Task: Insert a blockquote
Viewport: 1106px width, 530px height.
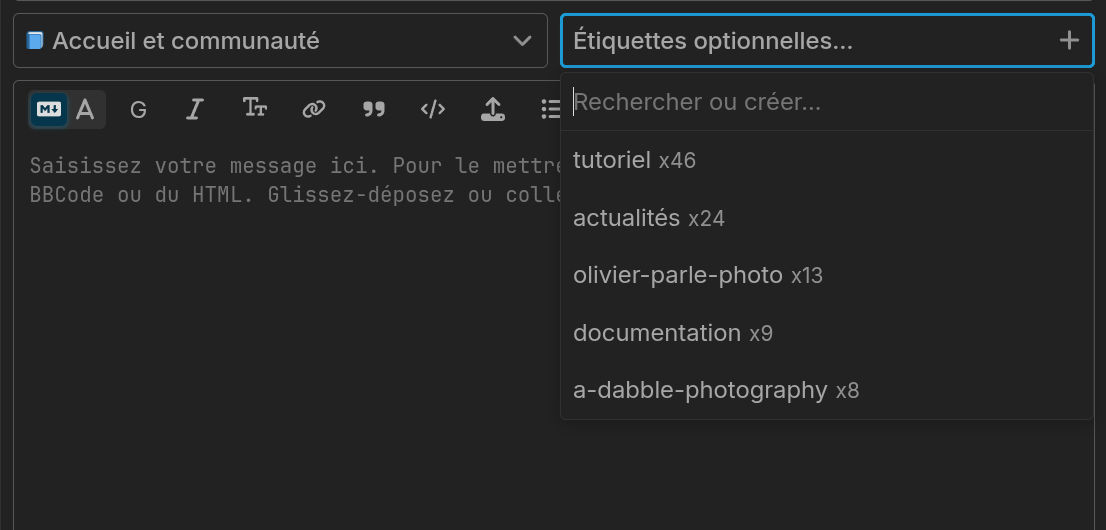Action: point(373,109)
